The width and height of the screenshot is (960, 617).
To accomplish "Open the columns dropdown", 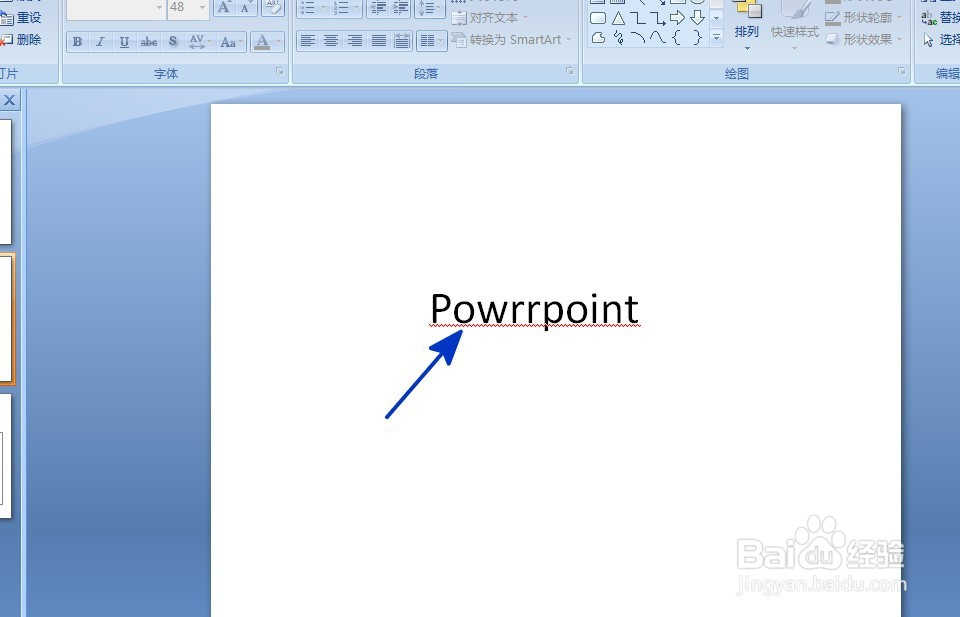I will click(432, 41).
